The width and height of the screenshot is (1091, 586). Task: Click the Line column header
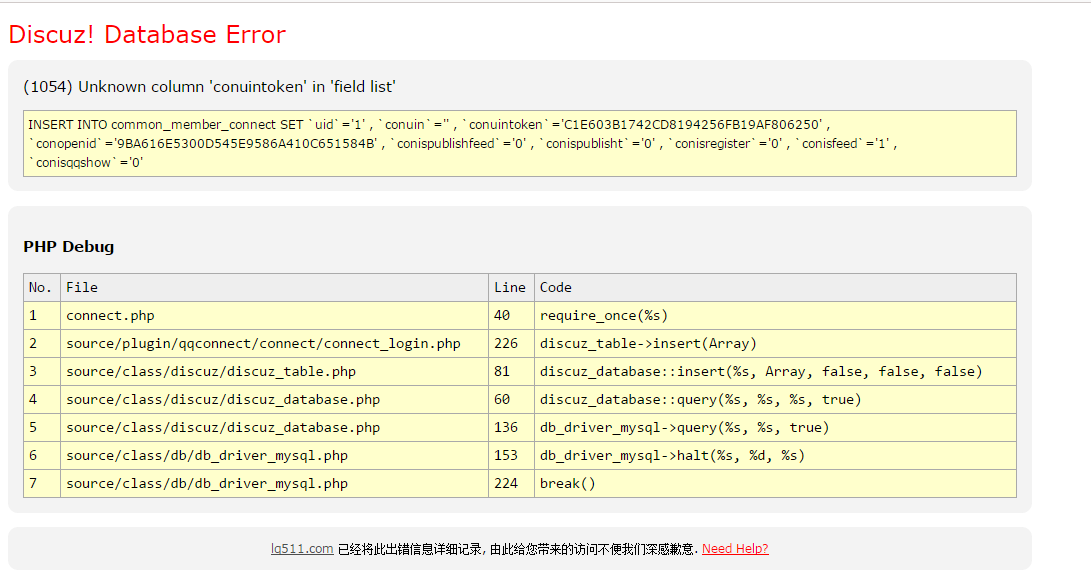(x=510, y=288)
